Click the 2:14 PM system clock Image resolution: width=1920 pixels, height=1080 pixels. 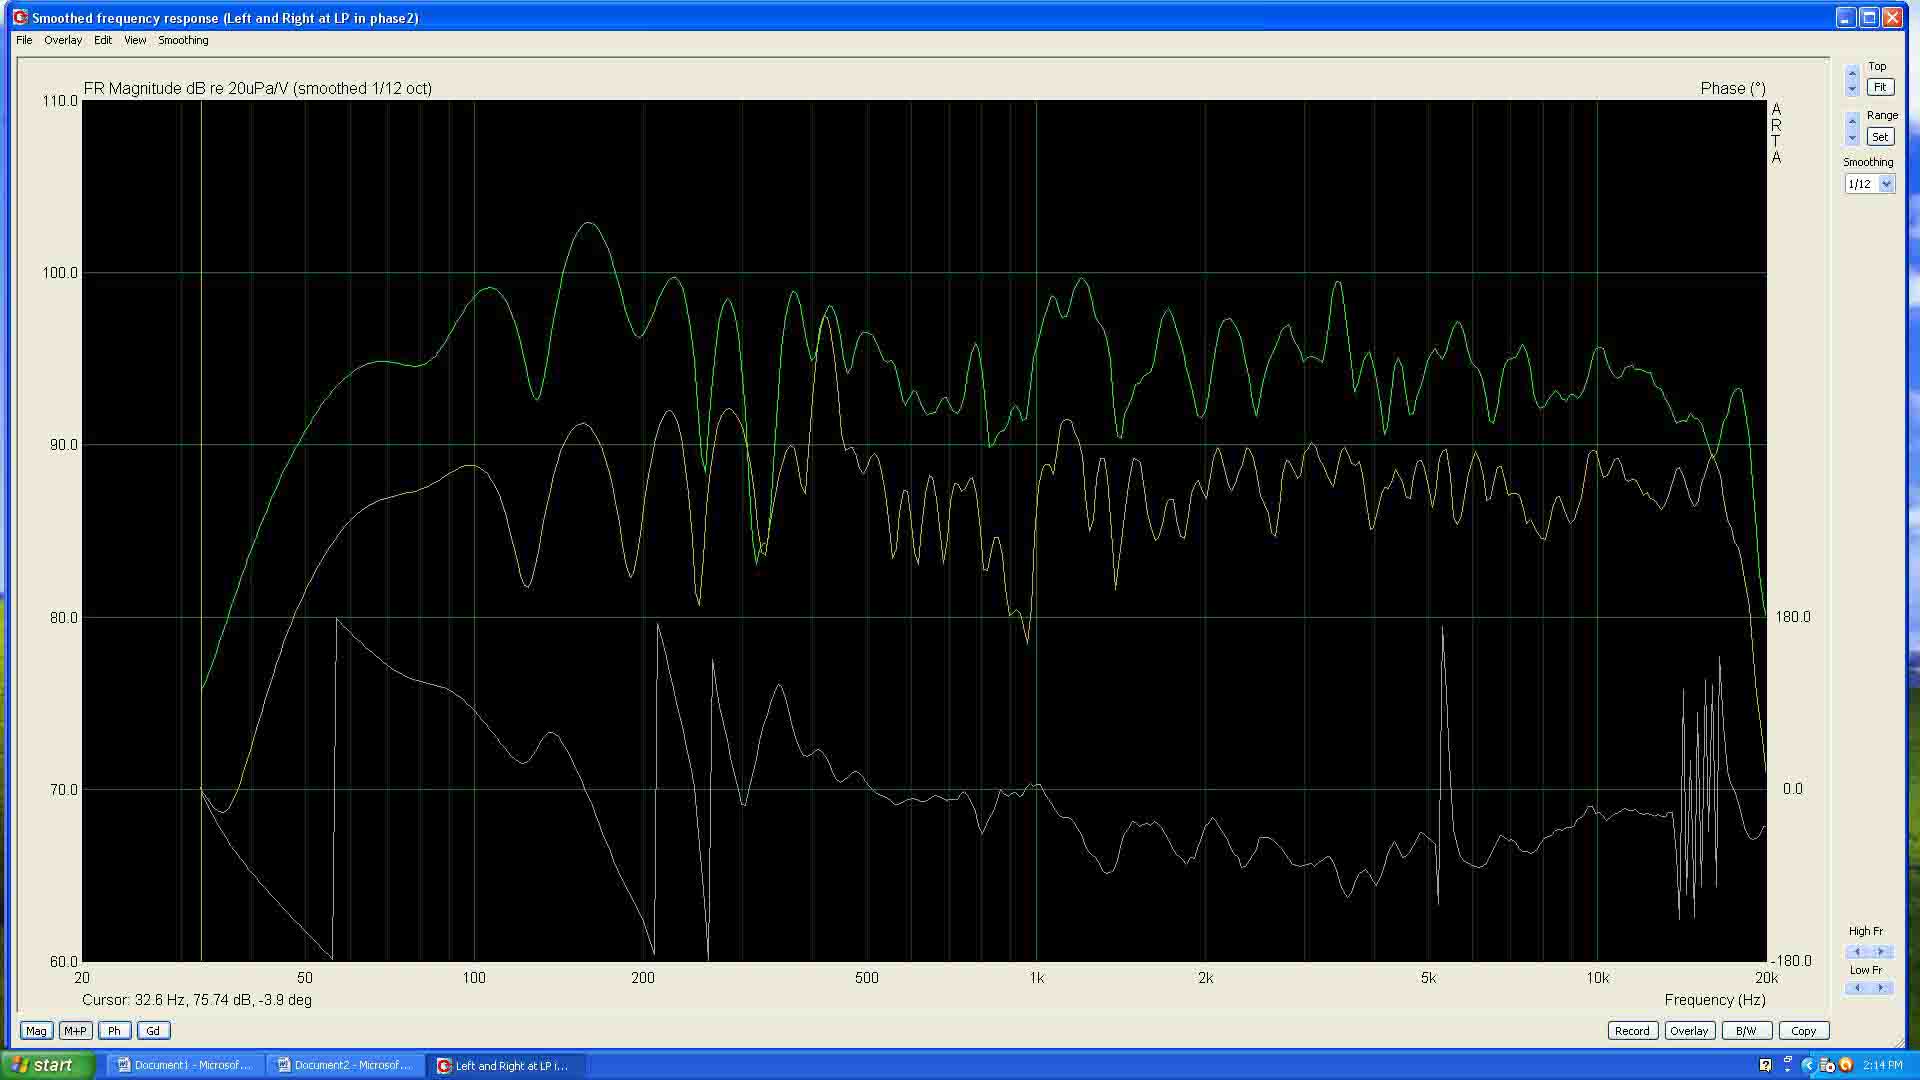1883,1065
